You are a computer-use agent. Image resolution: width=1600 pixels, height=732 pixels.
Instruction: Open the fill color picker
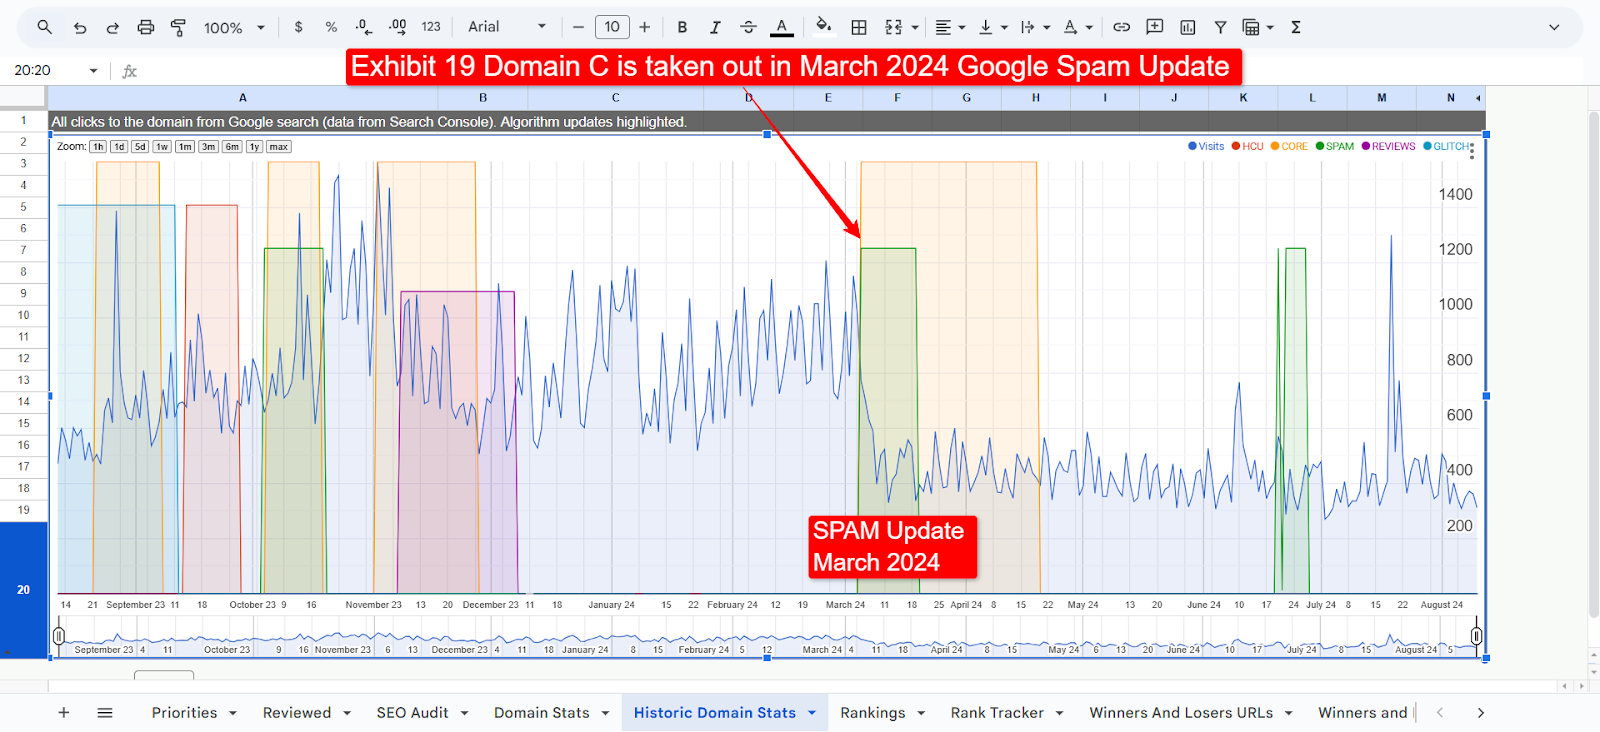[823, 26]
